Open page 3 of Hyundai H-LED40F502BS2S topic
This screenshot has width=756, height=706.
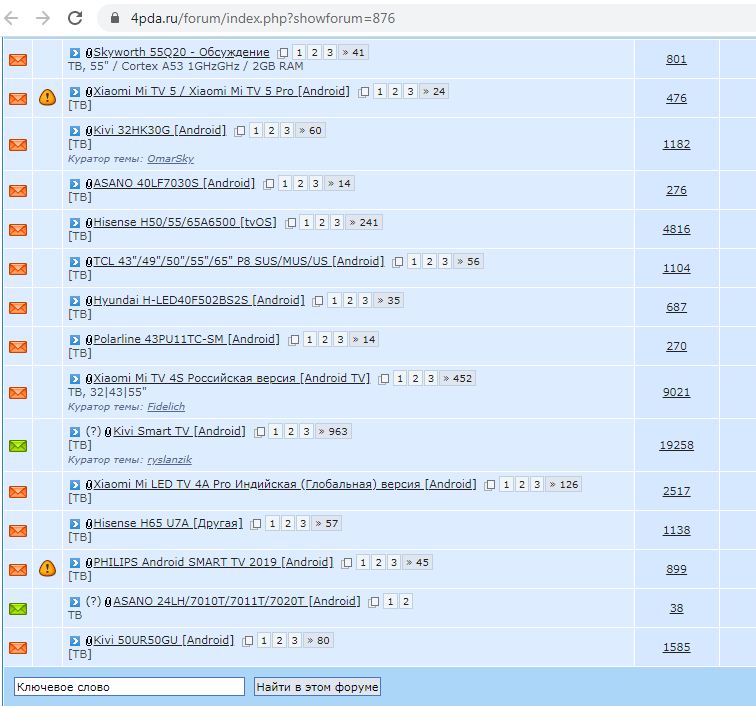point(365,301)
